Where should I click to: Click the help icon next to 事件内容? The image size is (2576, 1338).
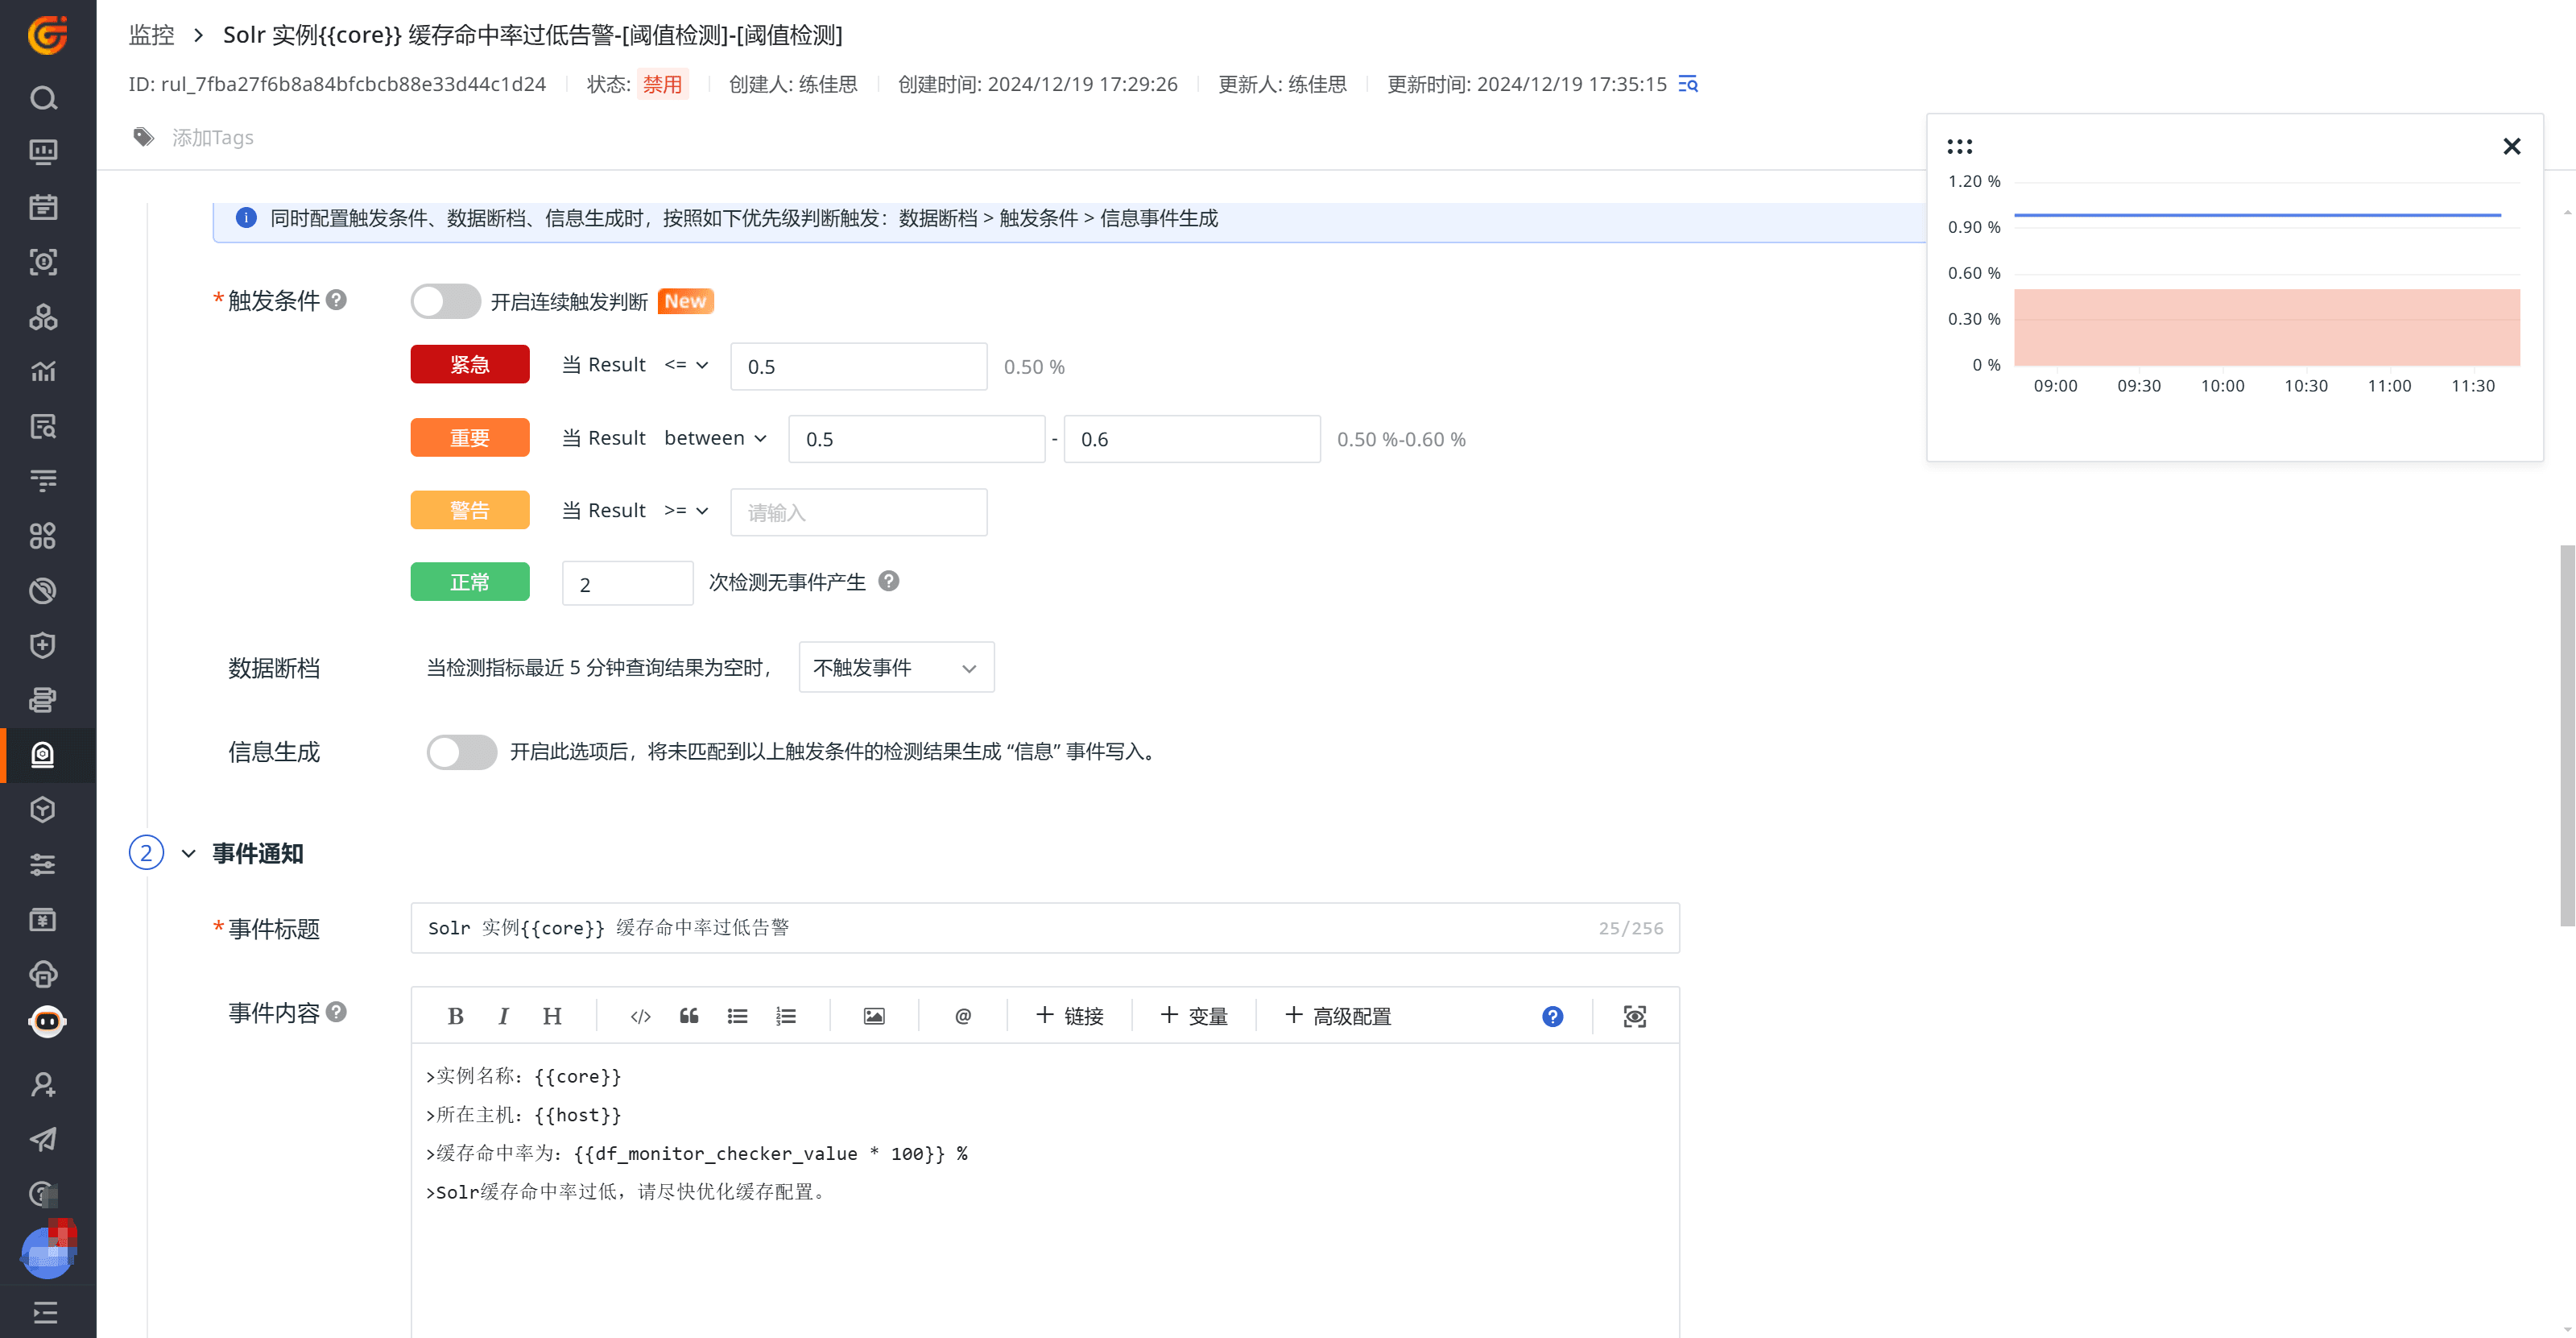337,1012
